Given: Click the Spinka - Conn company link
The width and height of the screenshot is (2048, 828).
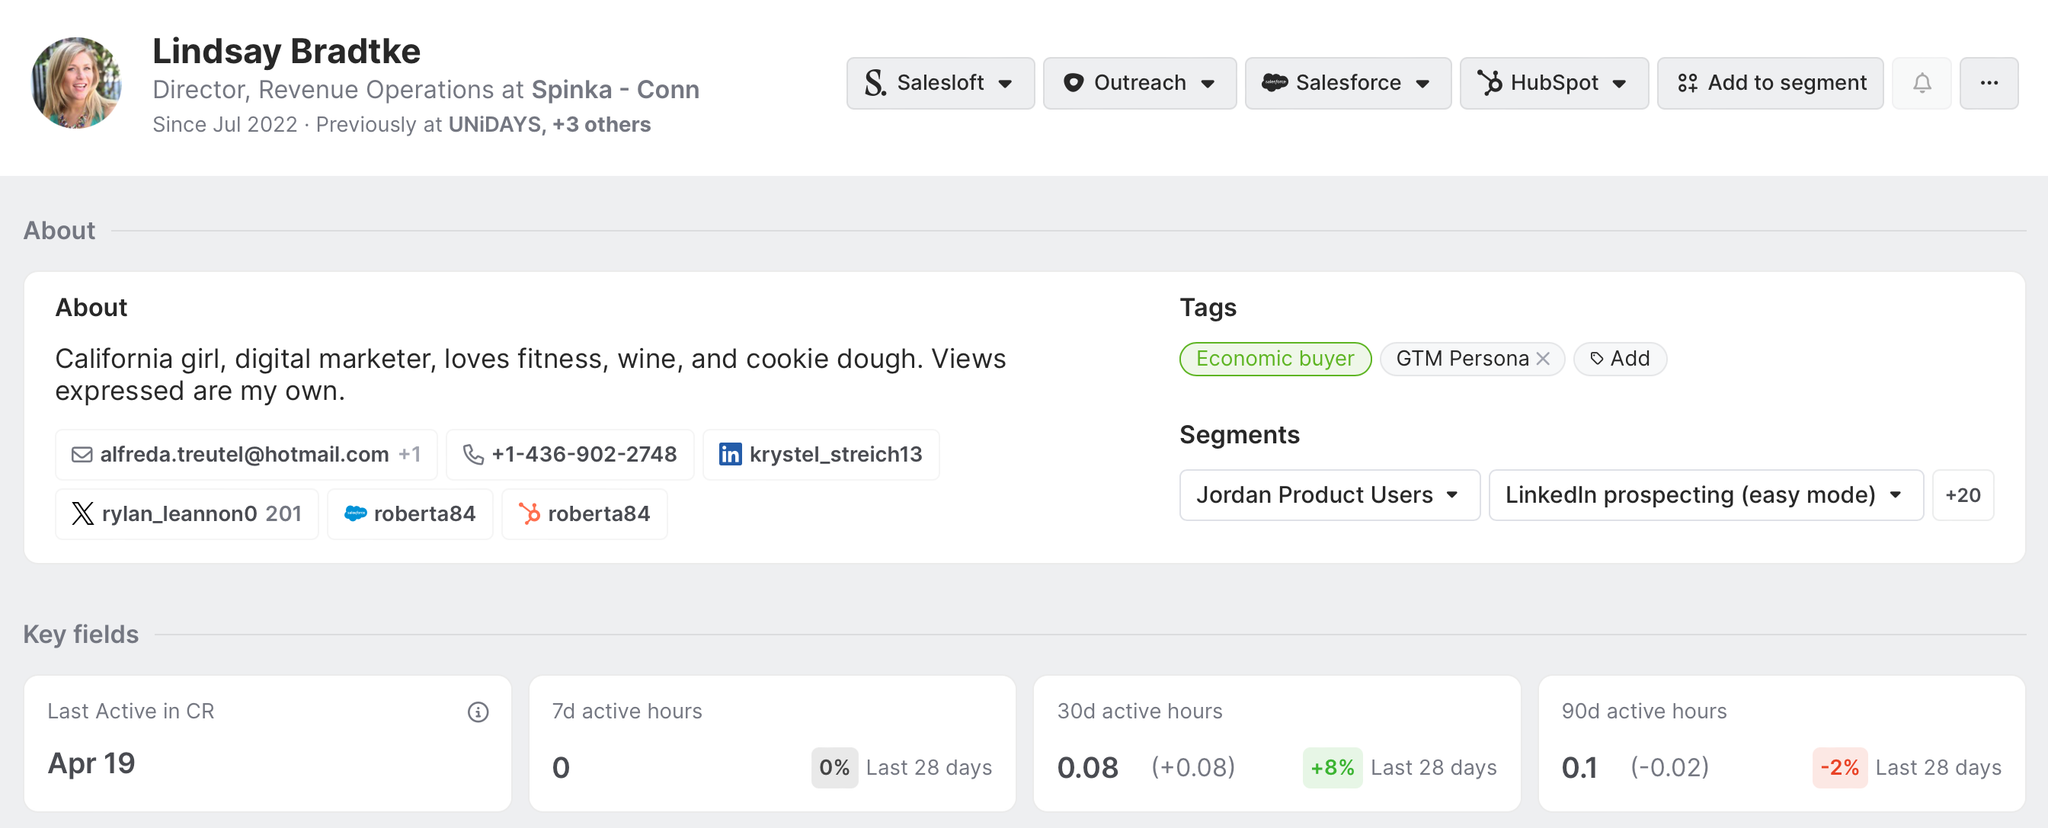Looking at the screenshot, I should 615,90.
